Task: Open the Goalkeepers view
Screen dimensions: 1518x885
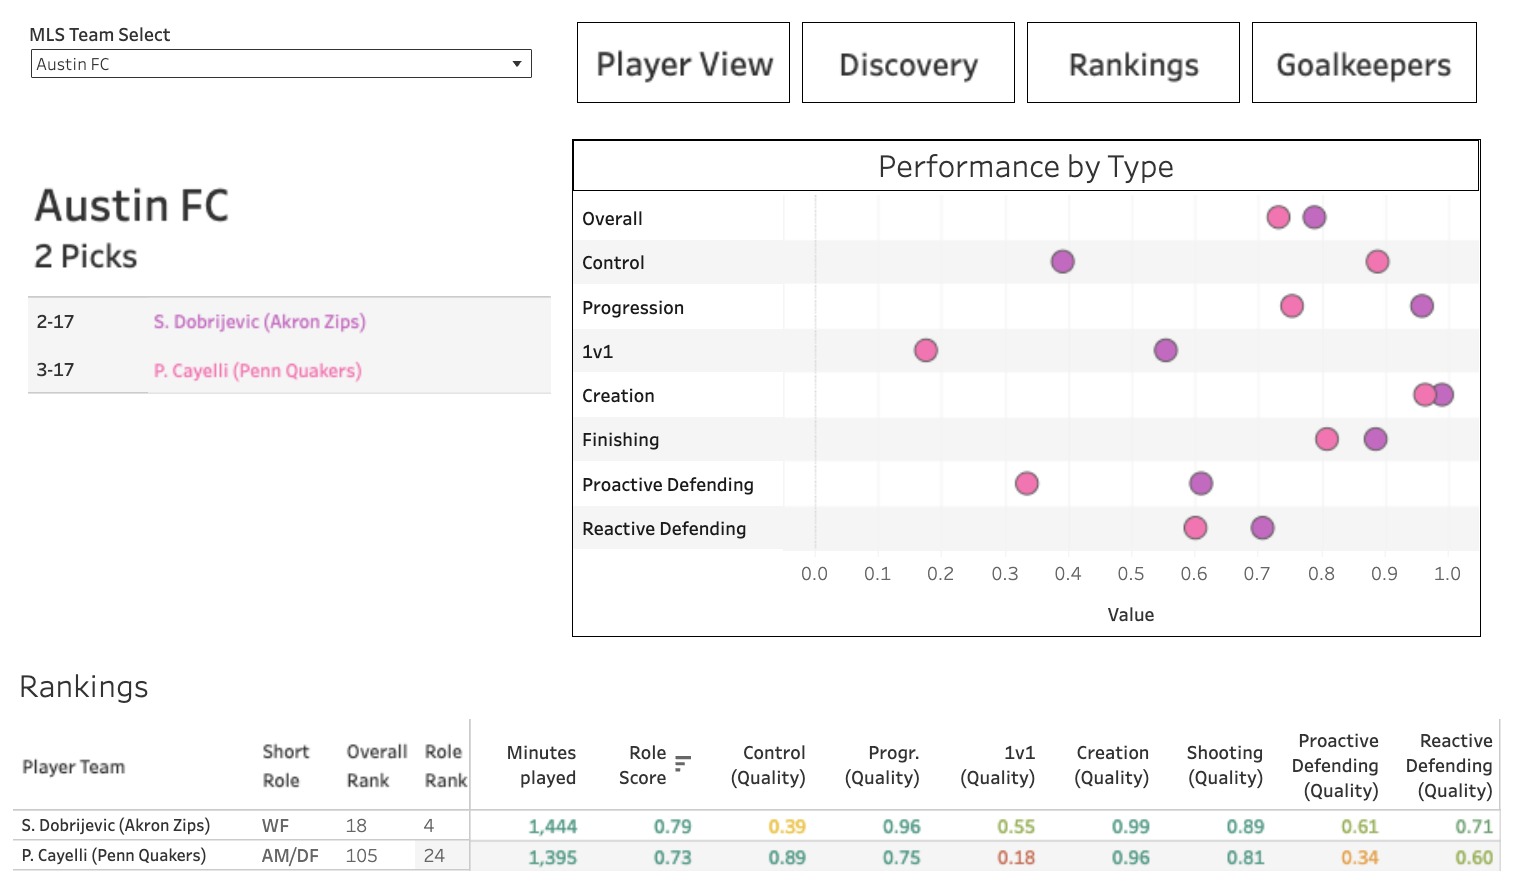Action: pos(1363,63)
